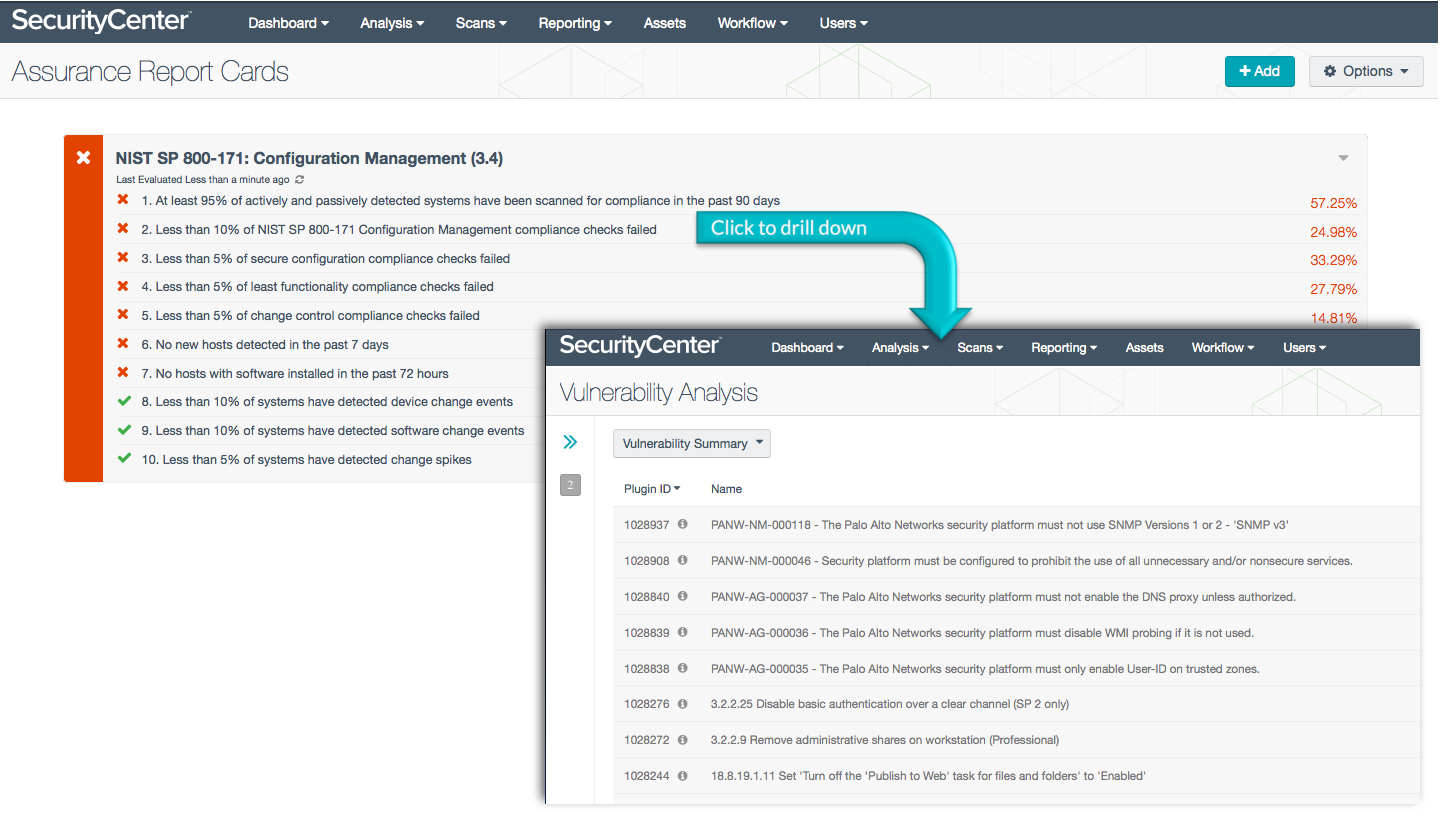
Task: Click info icon next to plugin 1028839
Action: (x=683, y=632)
